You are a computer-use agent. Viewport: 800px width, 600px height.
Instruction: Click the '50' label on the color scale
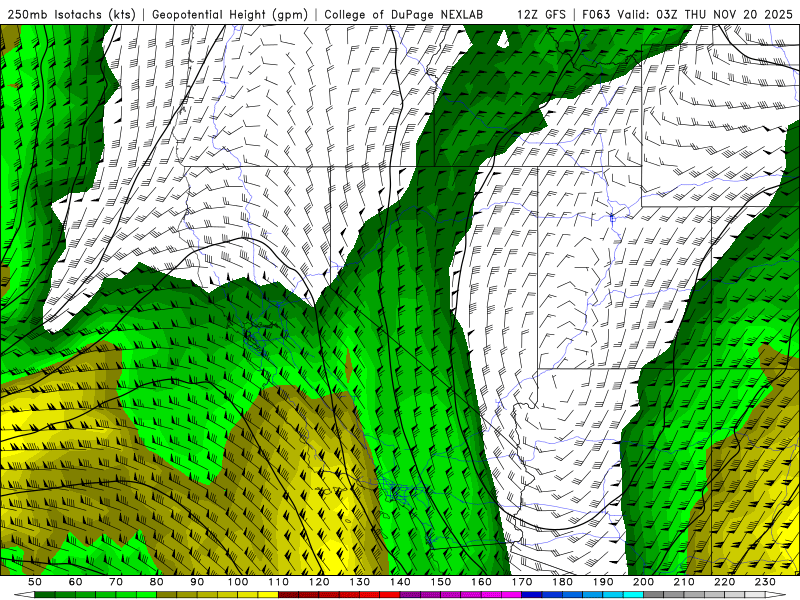tap(35, 582)
